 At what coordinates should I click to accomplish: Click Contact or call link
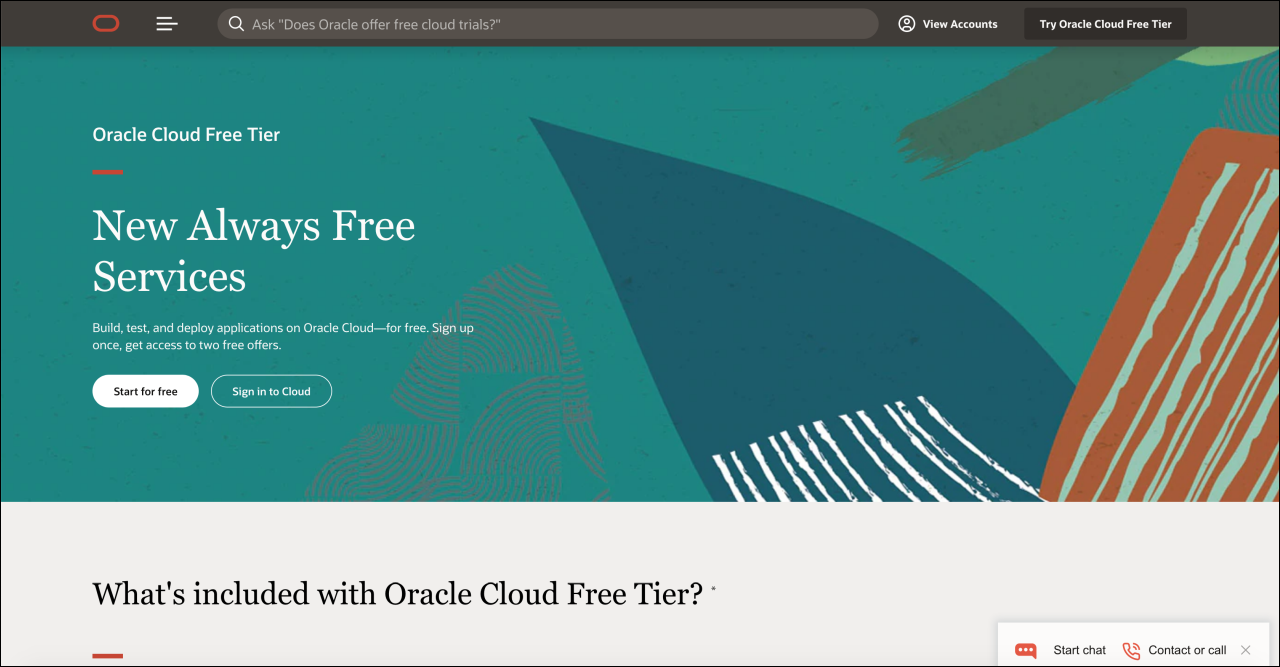(x=1187, y=650)
